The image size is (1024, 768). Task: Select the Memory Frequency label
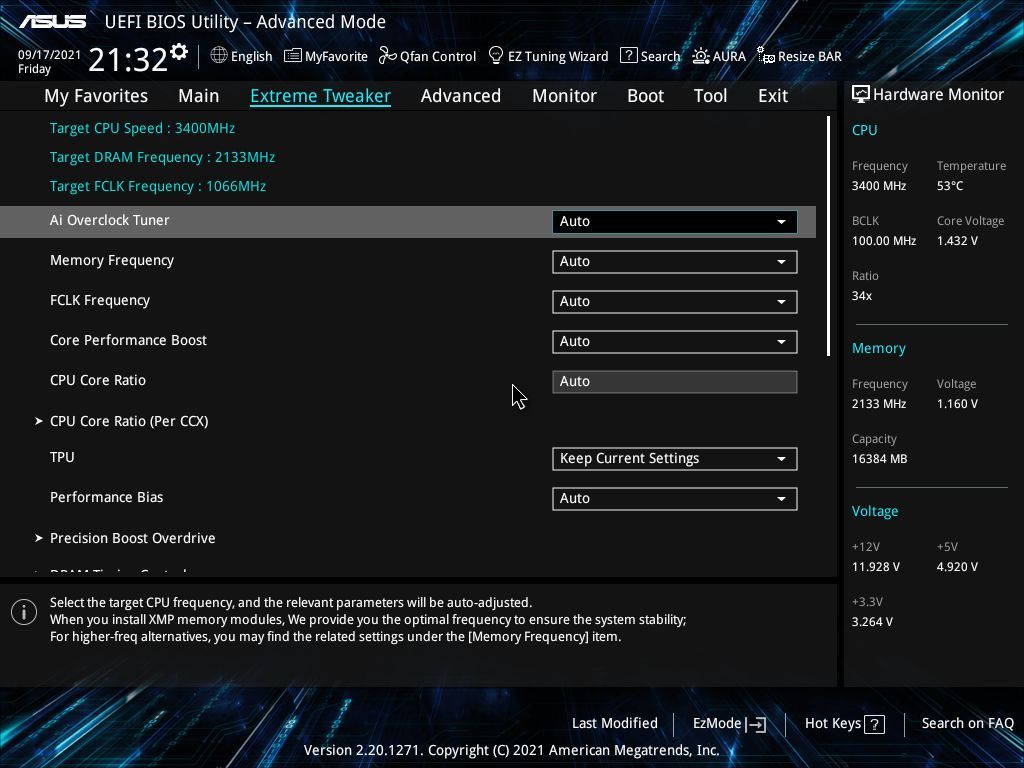pos(112,261)
